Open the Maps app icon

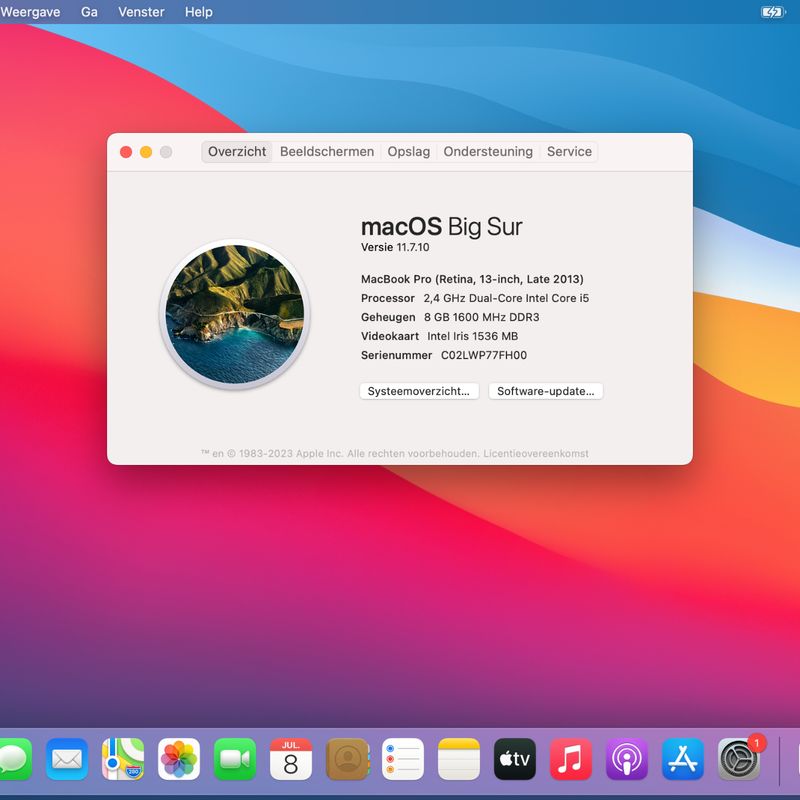123,759
